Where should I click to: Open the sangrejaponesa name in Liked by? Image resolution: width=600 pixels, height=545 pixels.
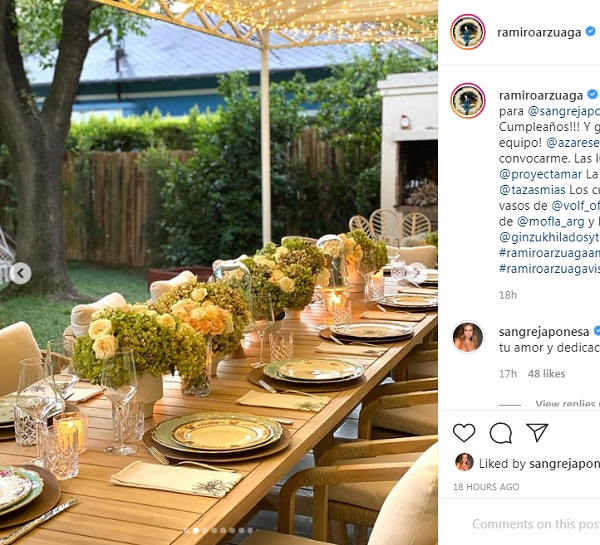(564, 464)
